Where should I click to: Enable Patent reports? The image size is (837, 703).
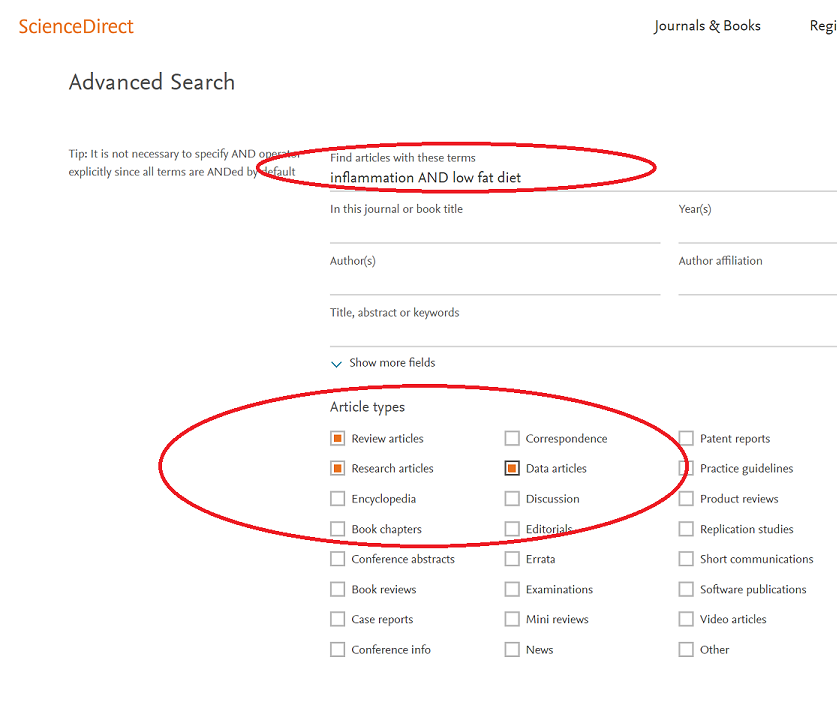686,438
